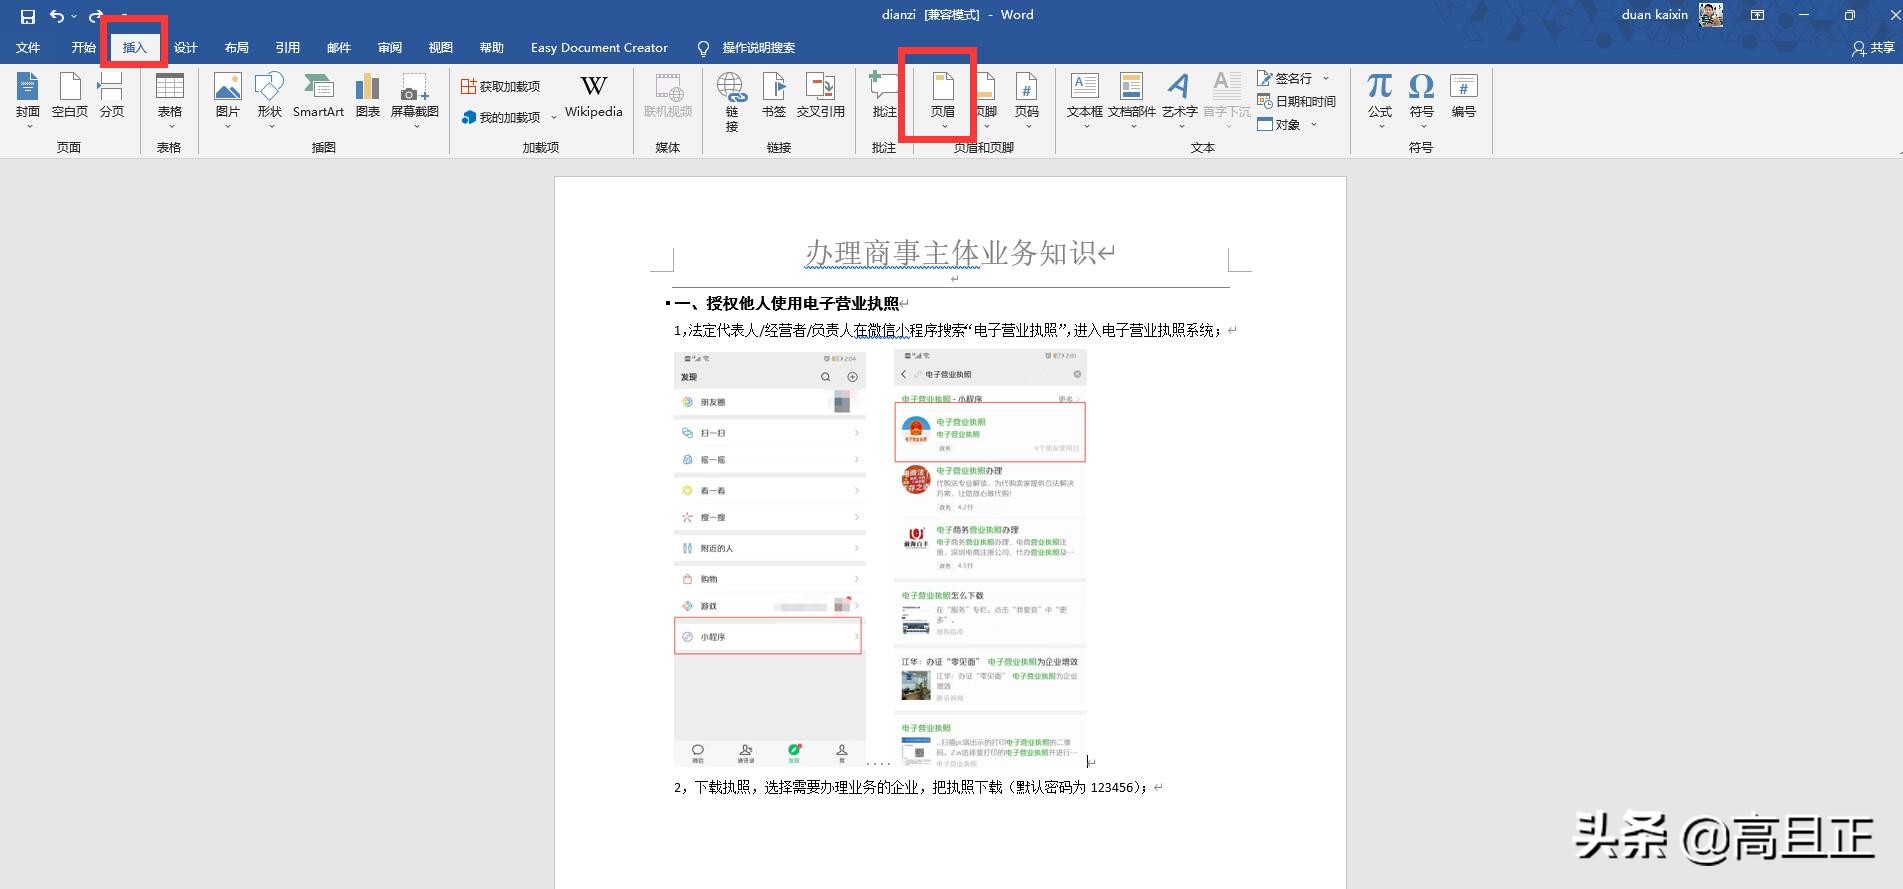Viewport: 1903px width, 889px height.
Task: Open the 符号 Omega symbol menu
Action: click(x=1421, y=96)
